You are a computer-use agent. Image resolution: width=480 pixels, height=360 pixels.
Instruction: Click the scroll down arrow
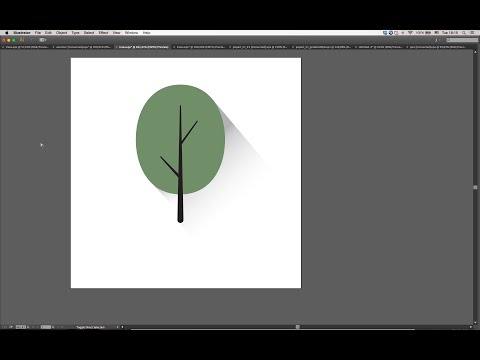click(x=475, y=323)
